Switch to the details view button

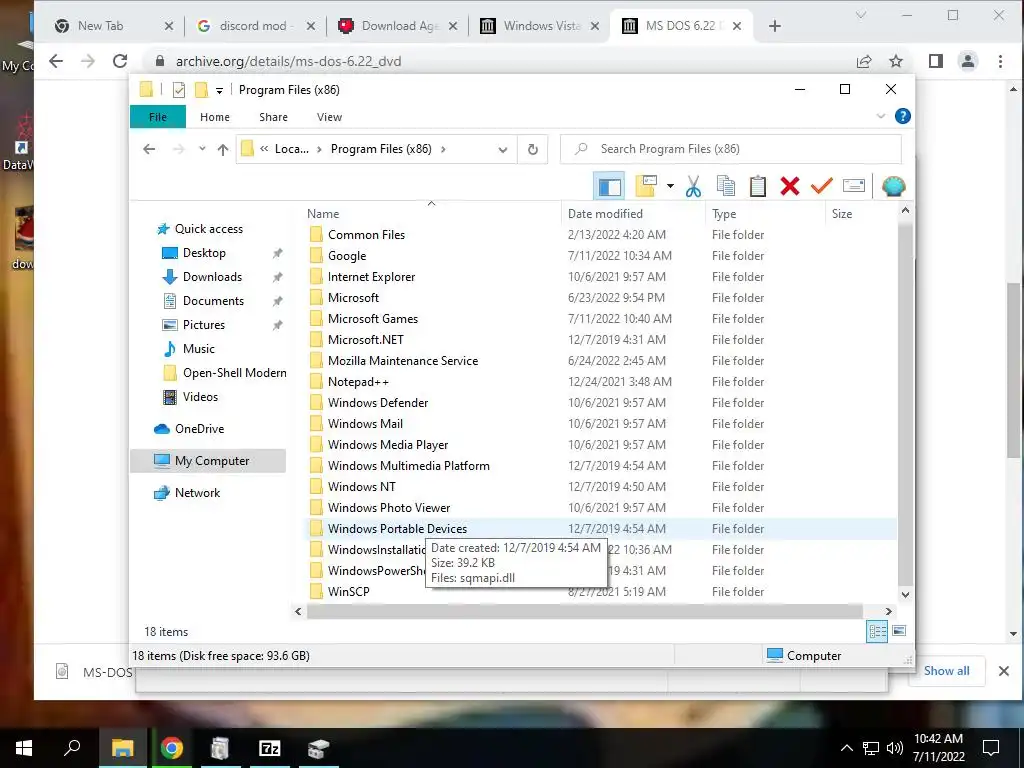(x=876, y=631)
